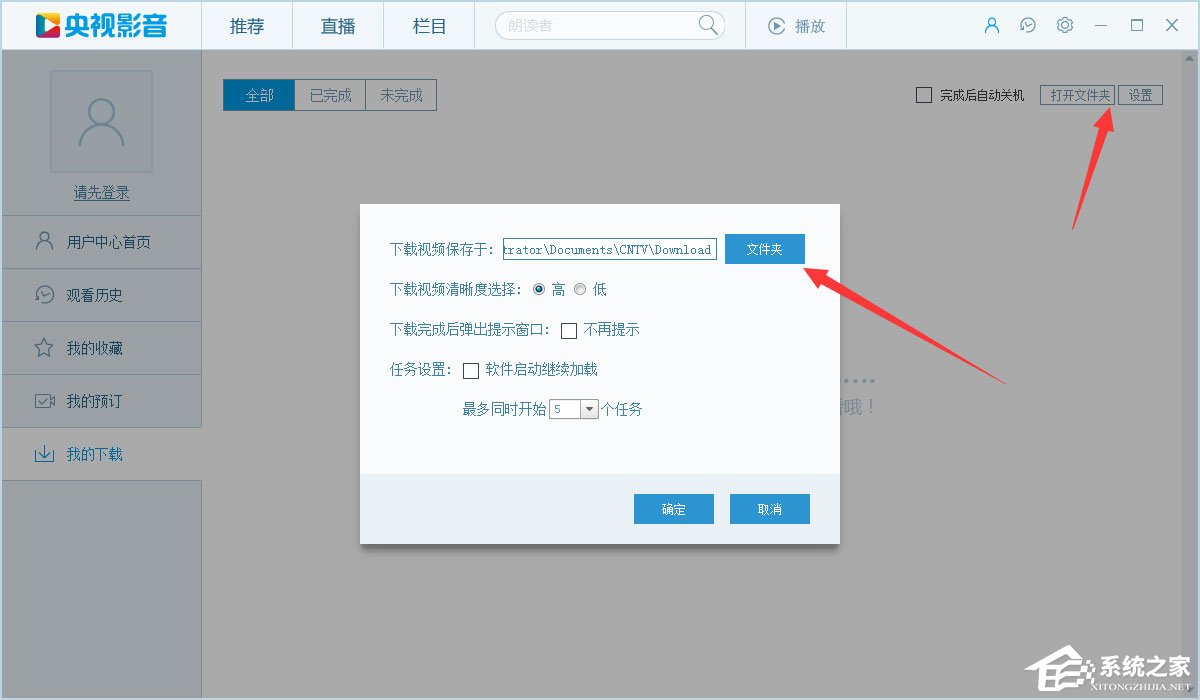Image resolution: width=1200 pixels, height=700 pixels.
Task: Click the message bubble icon in title bar
Action: (x=1028, y=26)
